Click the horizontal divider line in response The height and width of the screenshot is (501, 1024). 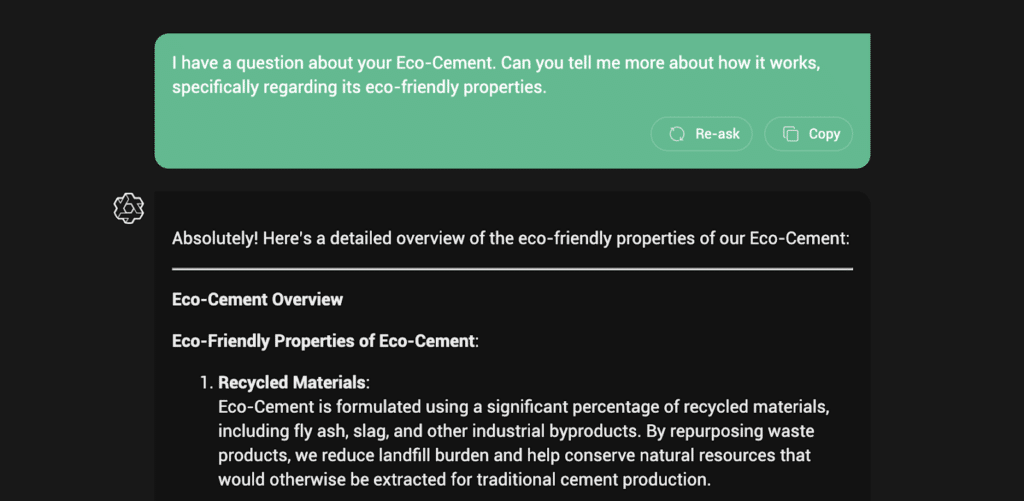(x=512, y=269)
